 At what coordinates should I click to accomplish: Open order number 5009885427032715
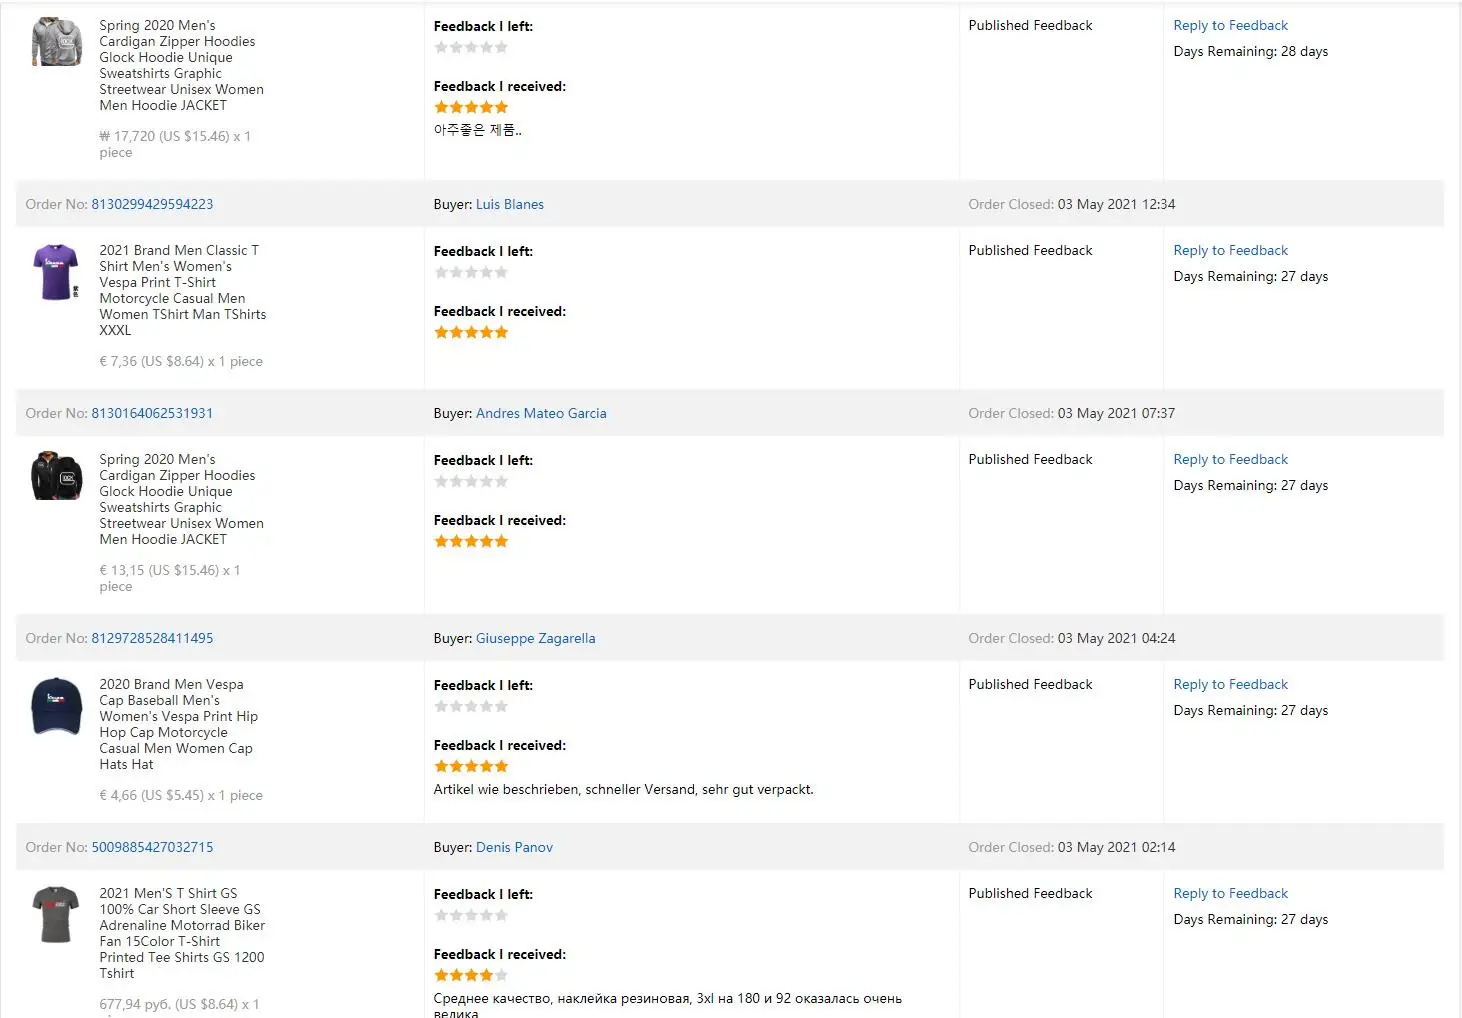click(x=152, y=847)
